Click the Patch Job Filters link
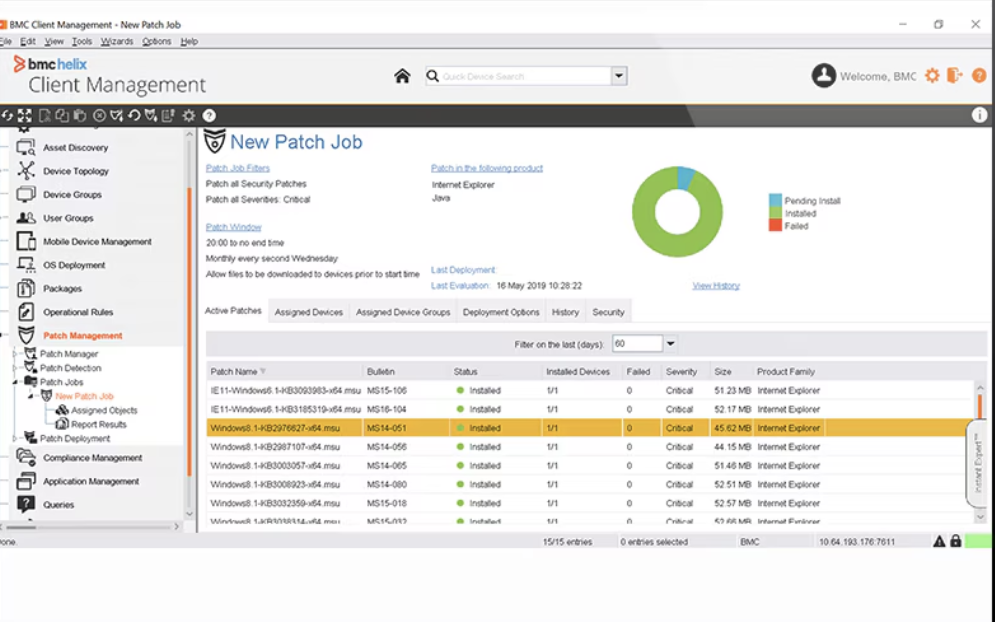Screen dimensions: 995x622 coord(238,168)
